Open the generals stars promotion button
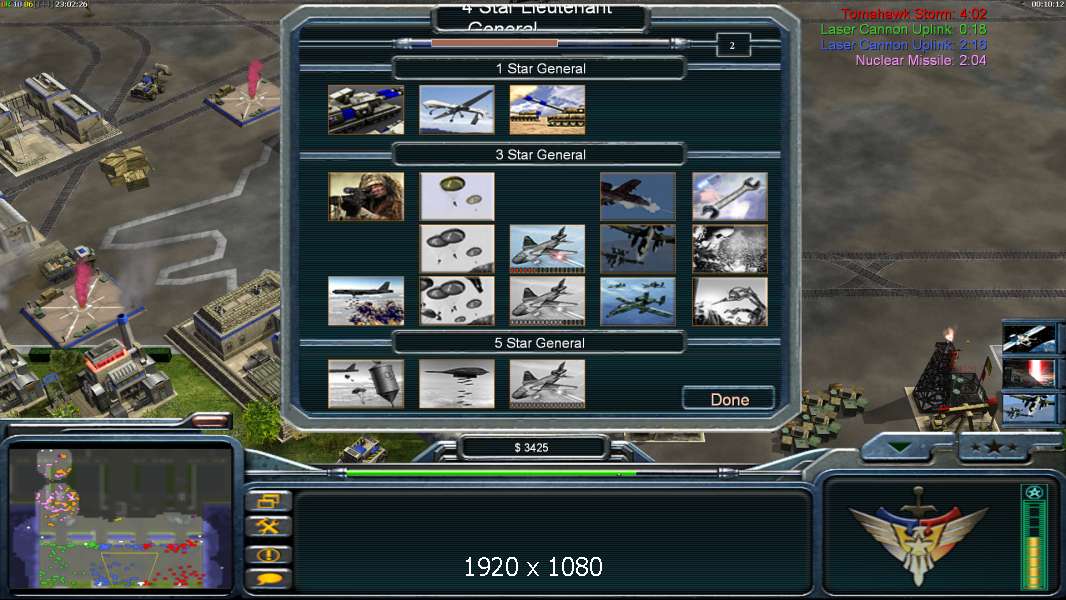The width and height of the screenshot is (1066, 600). pyautogui.click(x=993, y=447)
